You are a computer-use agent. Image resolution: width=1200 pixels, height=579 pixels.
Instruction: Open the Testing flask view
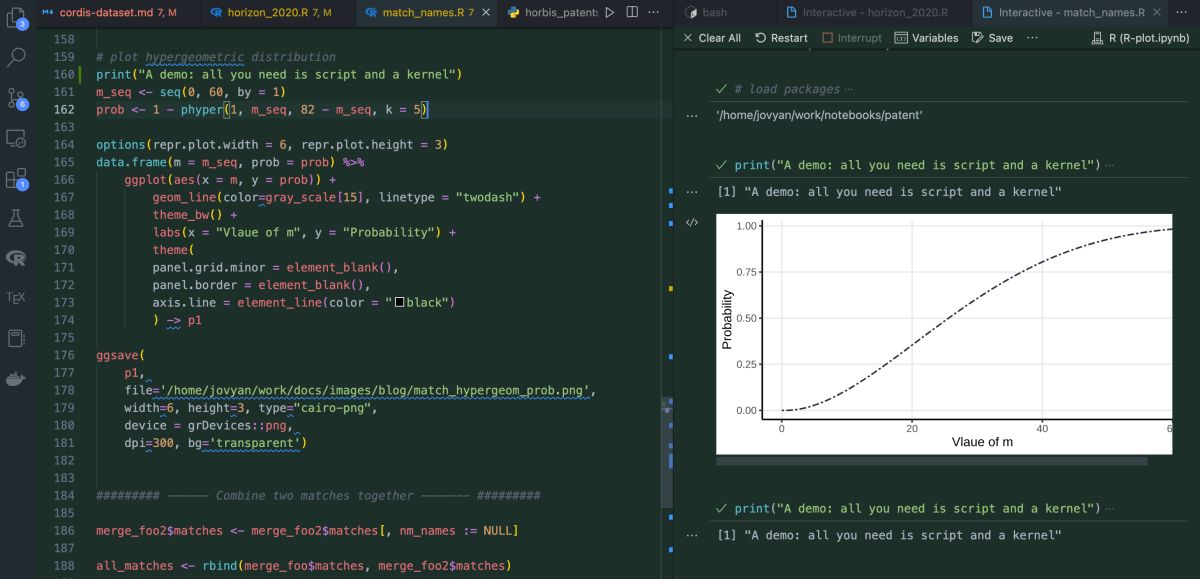pos(16,217)
